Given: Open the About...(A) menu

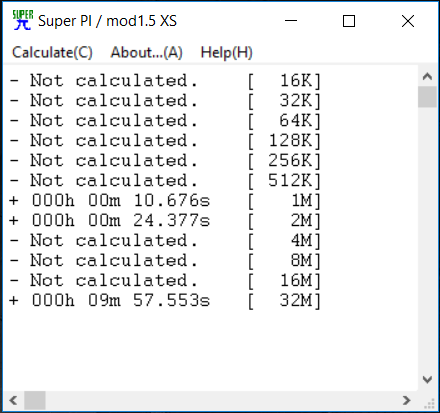Looking at the screenshot, I should (x=147, y=52).
